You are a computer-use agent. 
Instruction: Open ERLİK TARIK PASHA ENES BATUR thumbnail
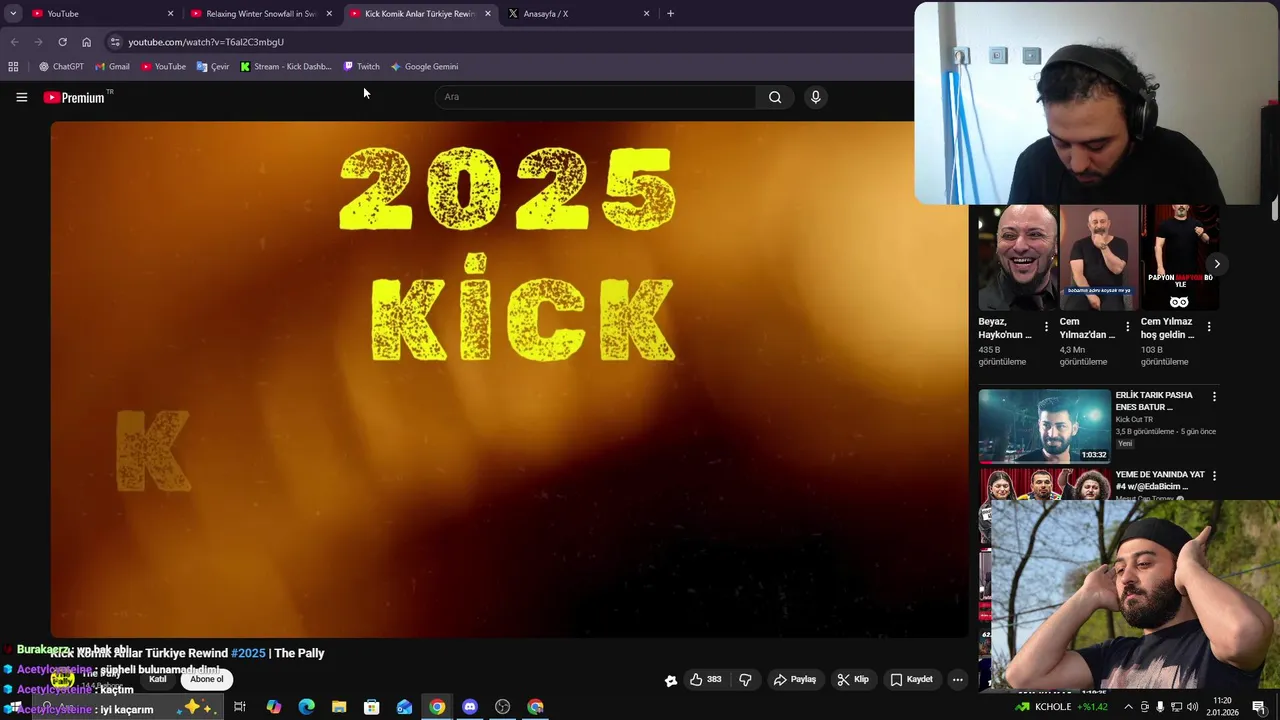tap(1044, 426)
